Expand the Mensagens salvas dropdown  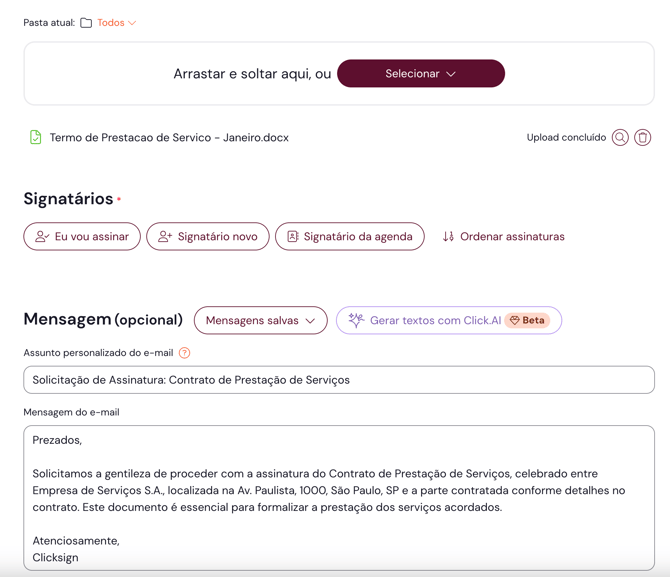click(x=260, y=321)
